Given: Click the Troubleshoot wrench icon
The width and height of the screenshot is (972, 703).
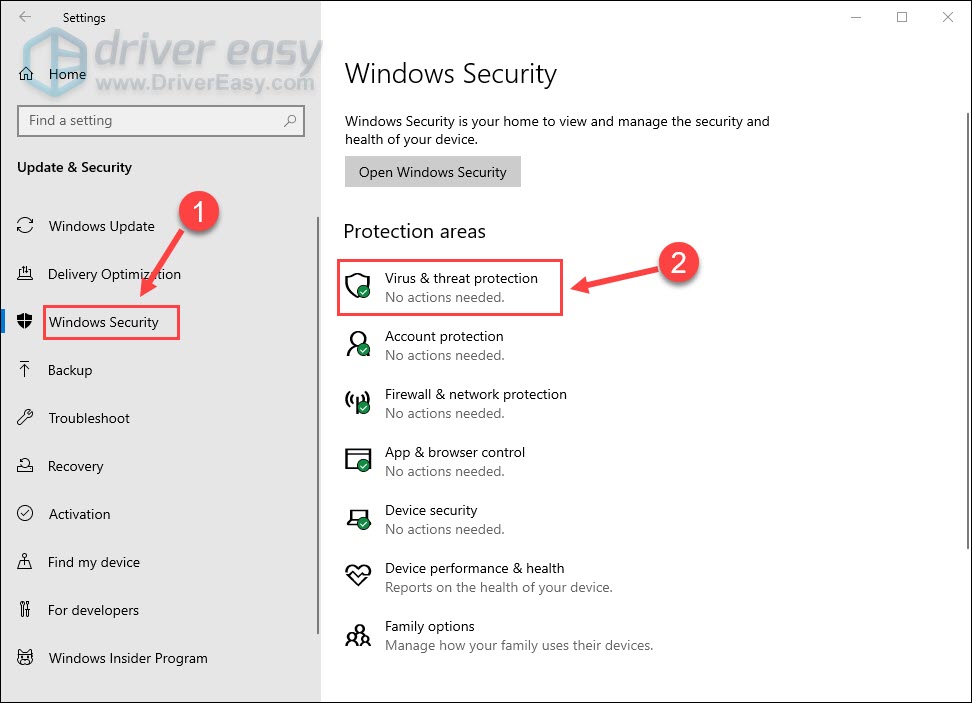Looking at the screenshot, I should [25, 417].
